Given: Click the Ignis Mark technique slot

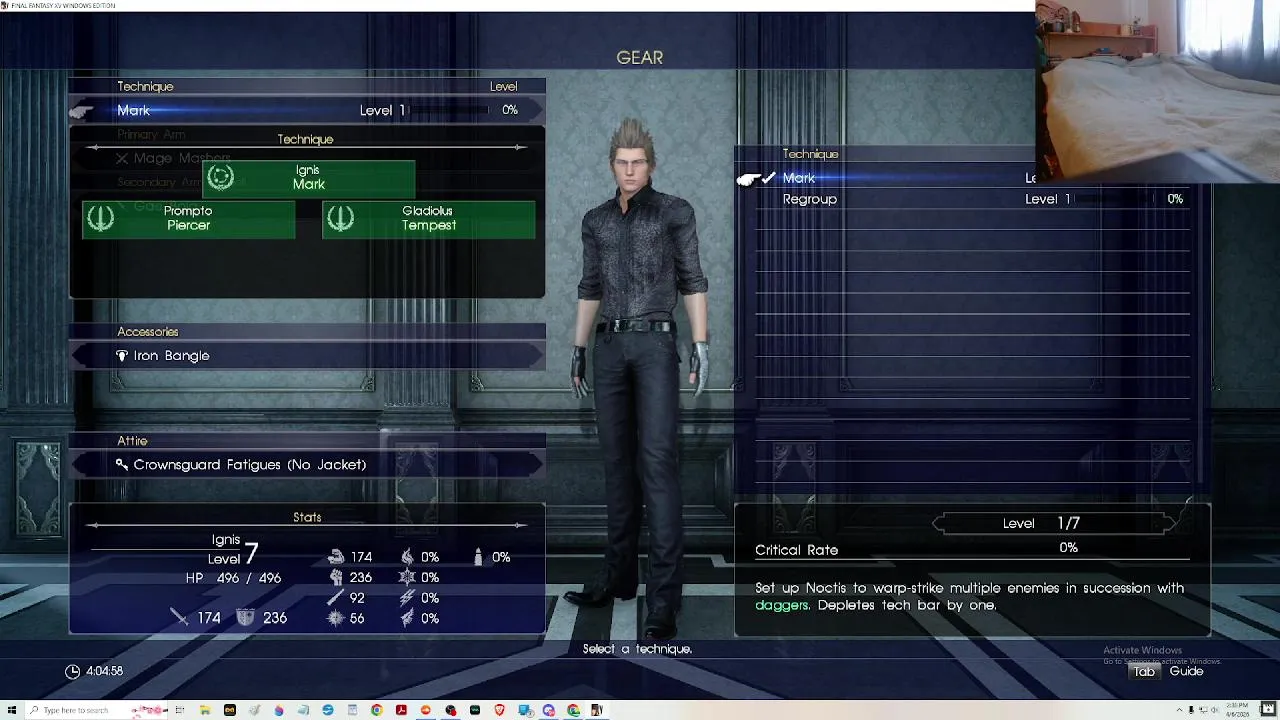Looking at the screenshot, I should pos(308,178).
